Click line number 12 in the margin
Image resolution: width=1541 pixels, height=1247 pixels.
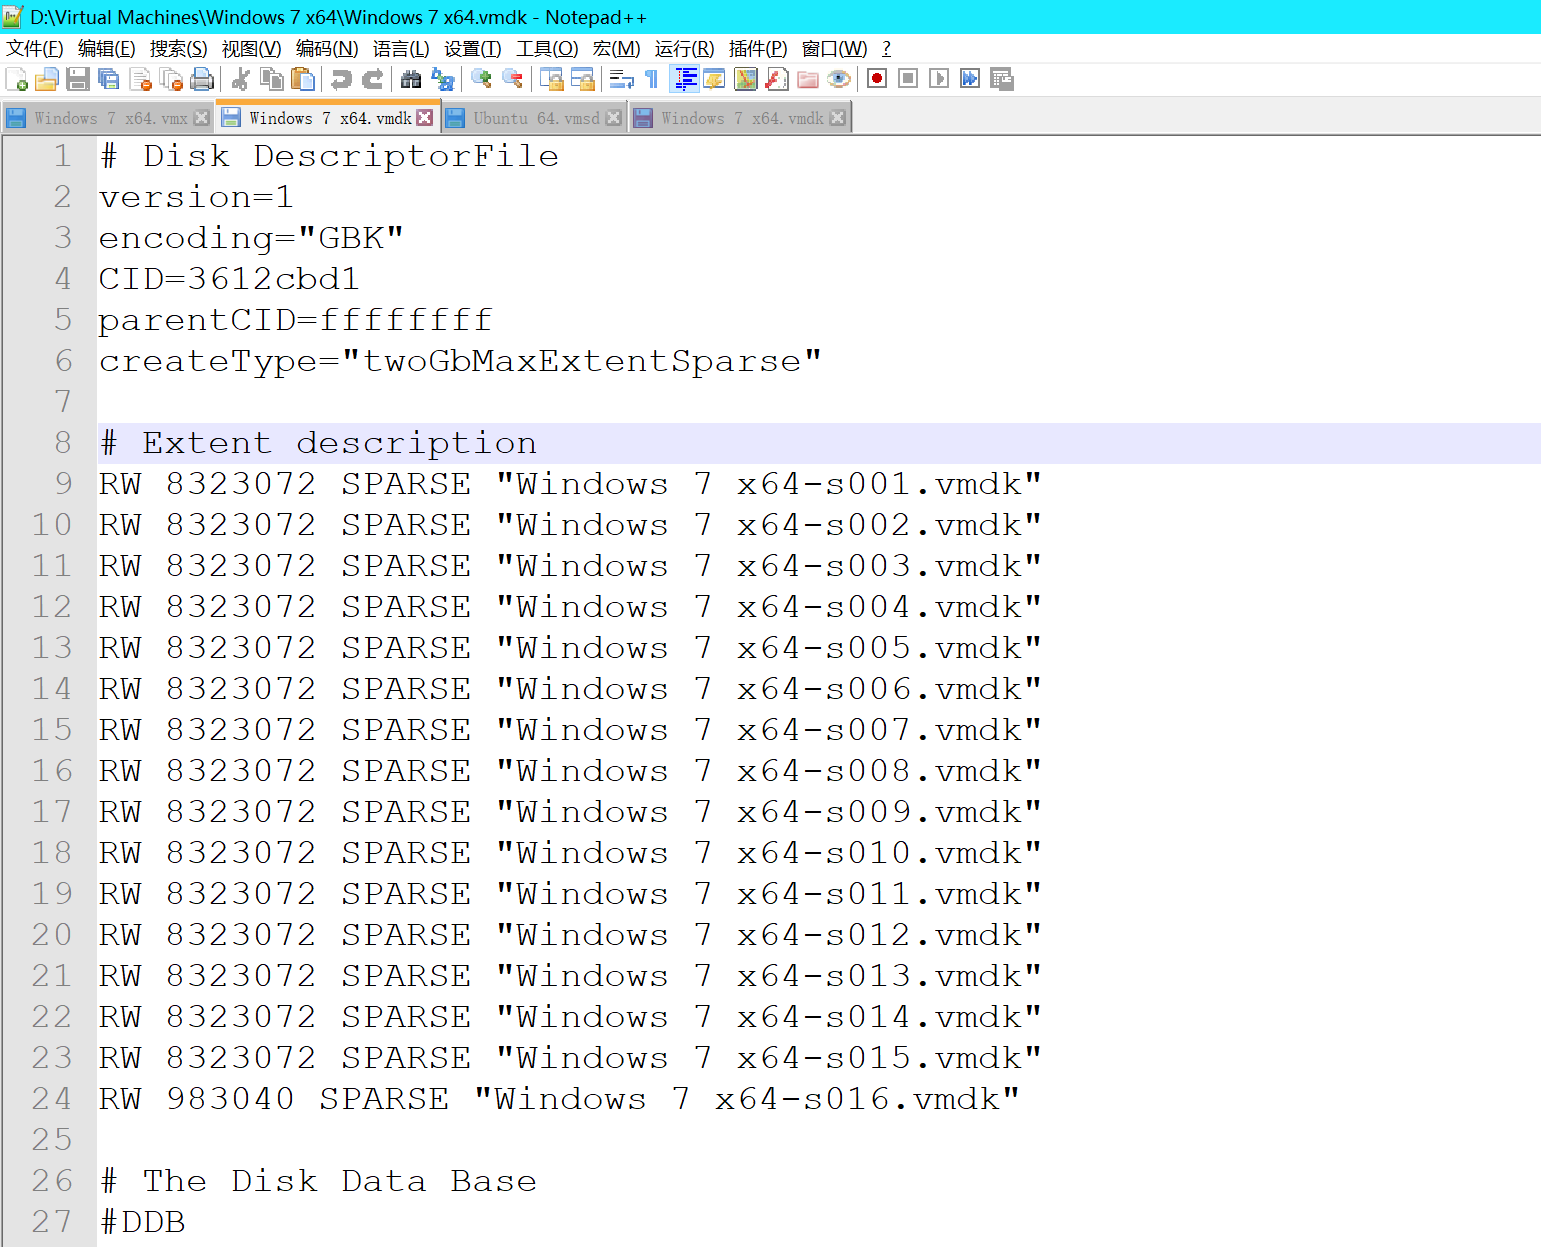pyautogui.click(x=51, y=607)
